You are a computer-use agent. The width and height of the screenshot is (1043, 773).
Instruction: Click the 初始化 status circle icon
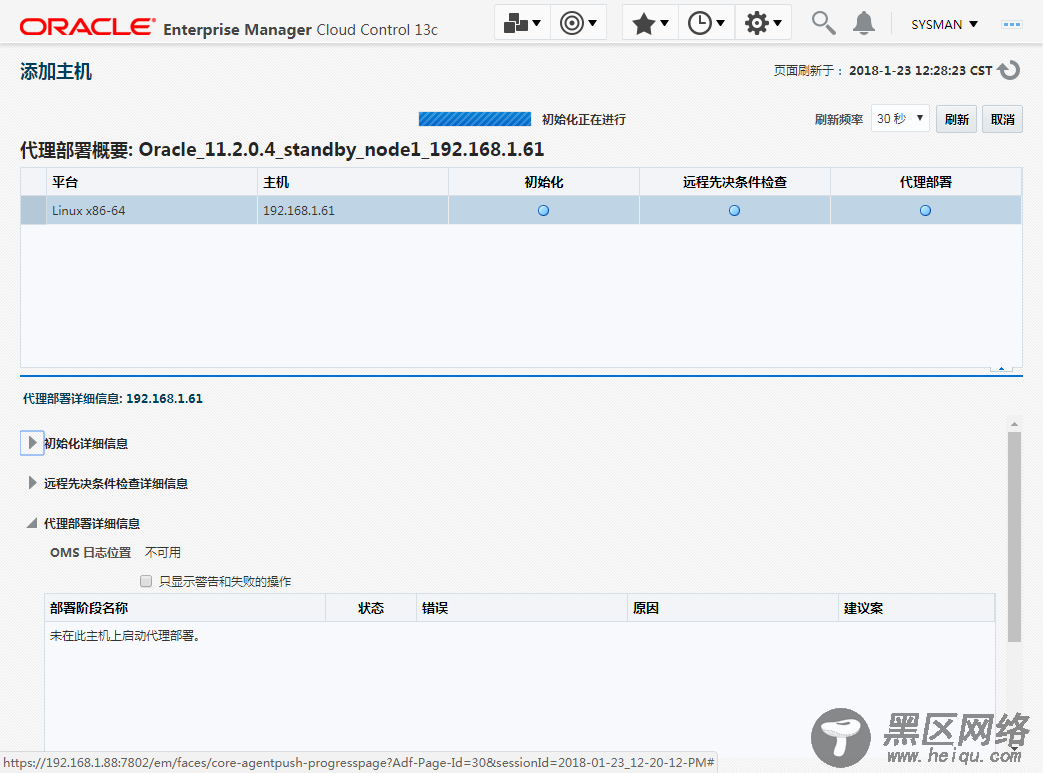543,210
